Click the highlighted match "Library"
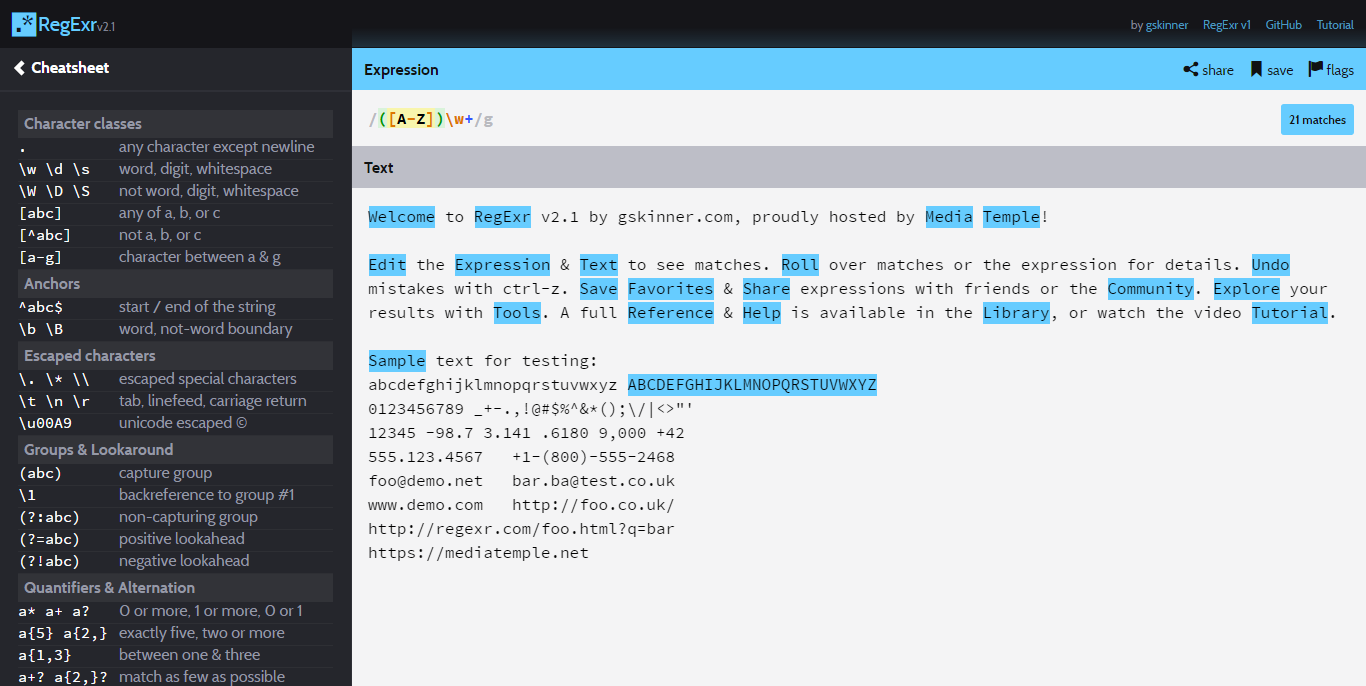 pyautogui.click(x=1016, y=313)
